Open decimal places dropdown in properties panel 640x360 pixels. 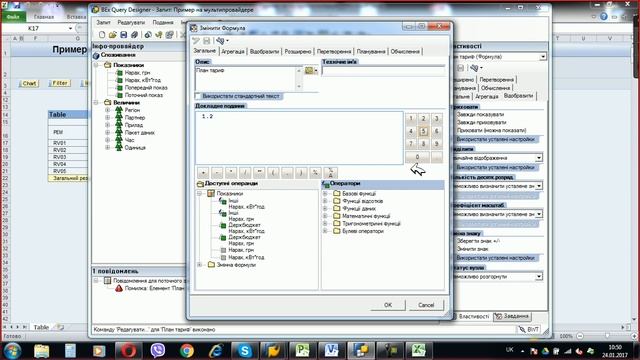click(539, 186)
